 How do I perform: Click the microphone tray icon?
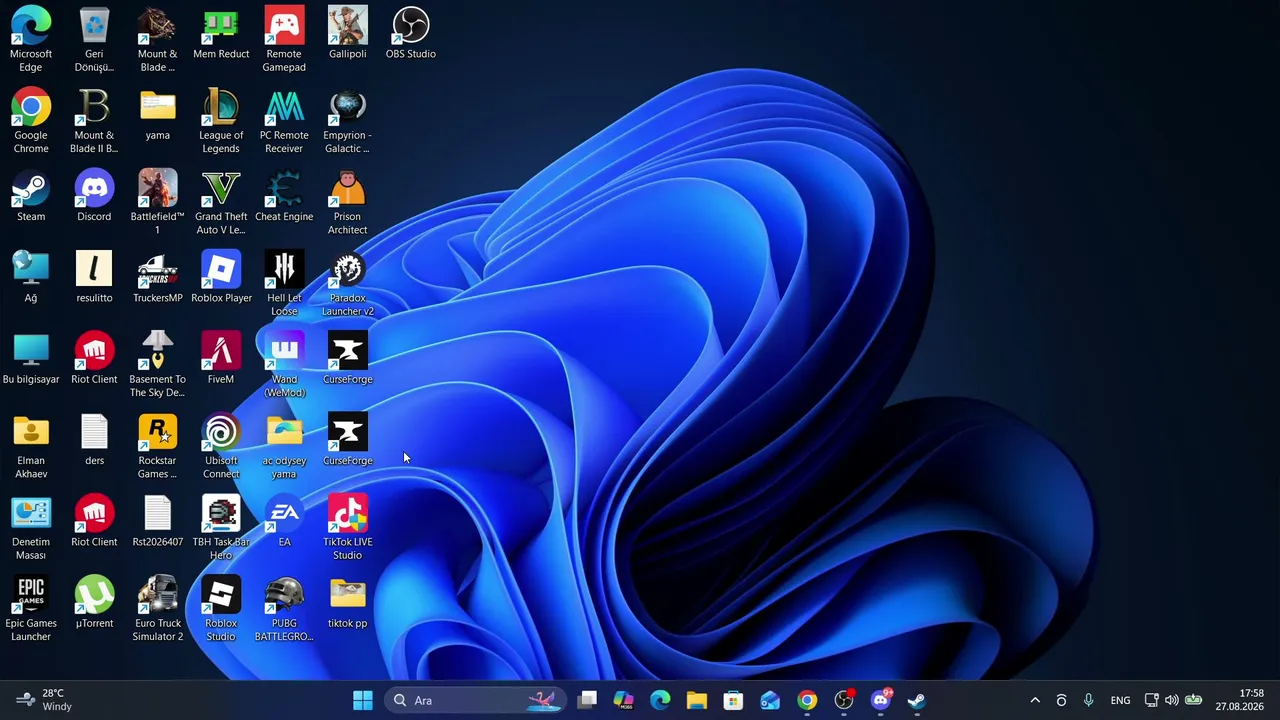1088,700
